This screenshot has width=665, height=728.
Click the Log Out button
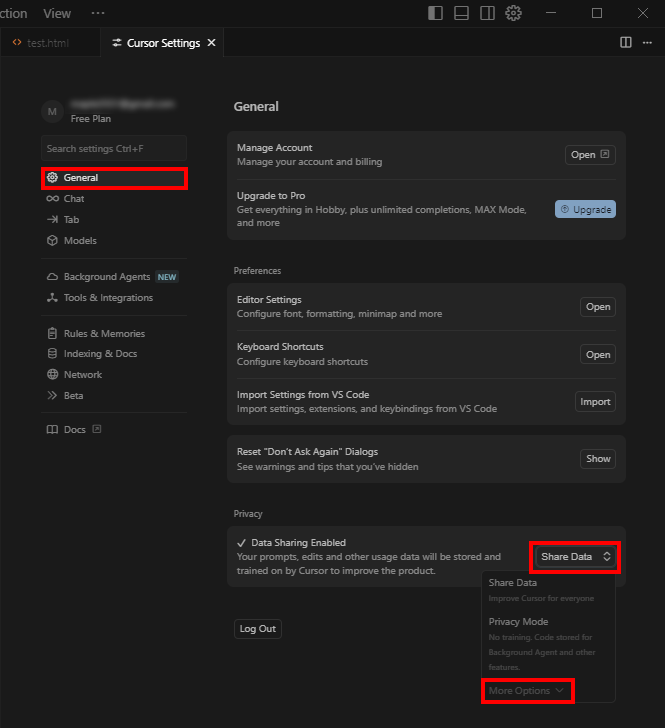pyautogui.click(x=258, y=629)
